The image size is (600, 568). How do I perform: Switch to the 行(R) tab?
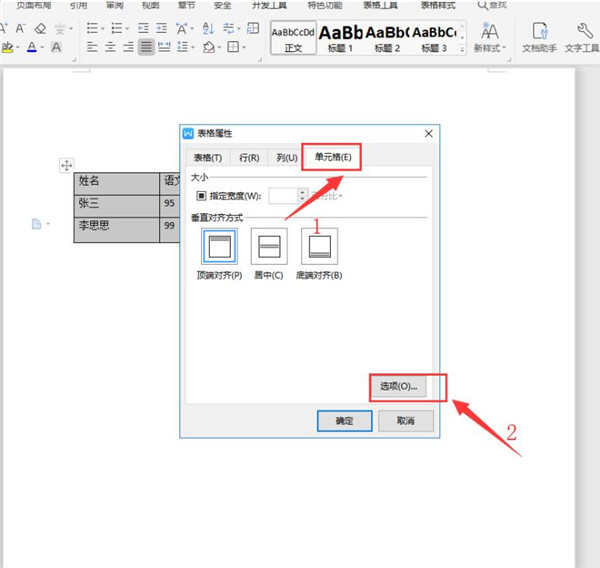249,157
